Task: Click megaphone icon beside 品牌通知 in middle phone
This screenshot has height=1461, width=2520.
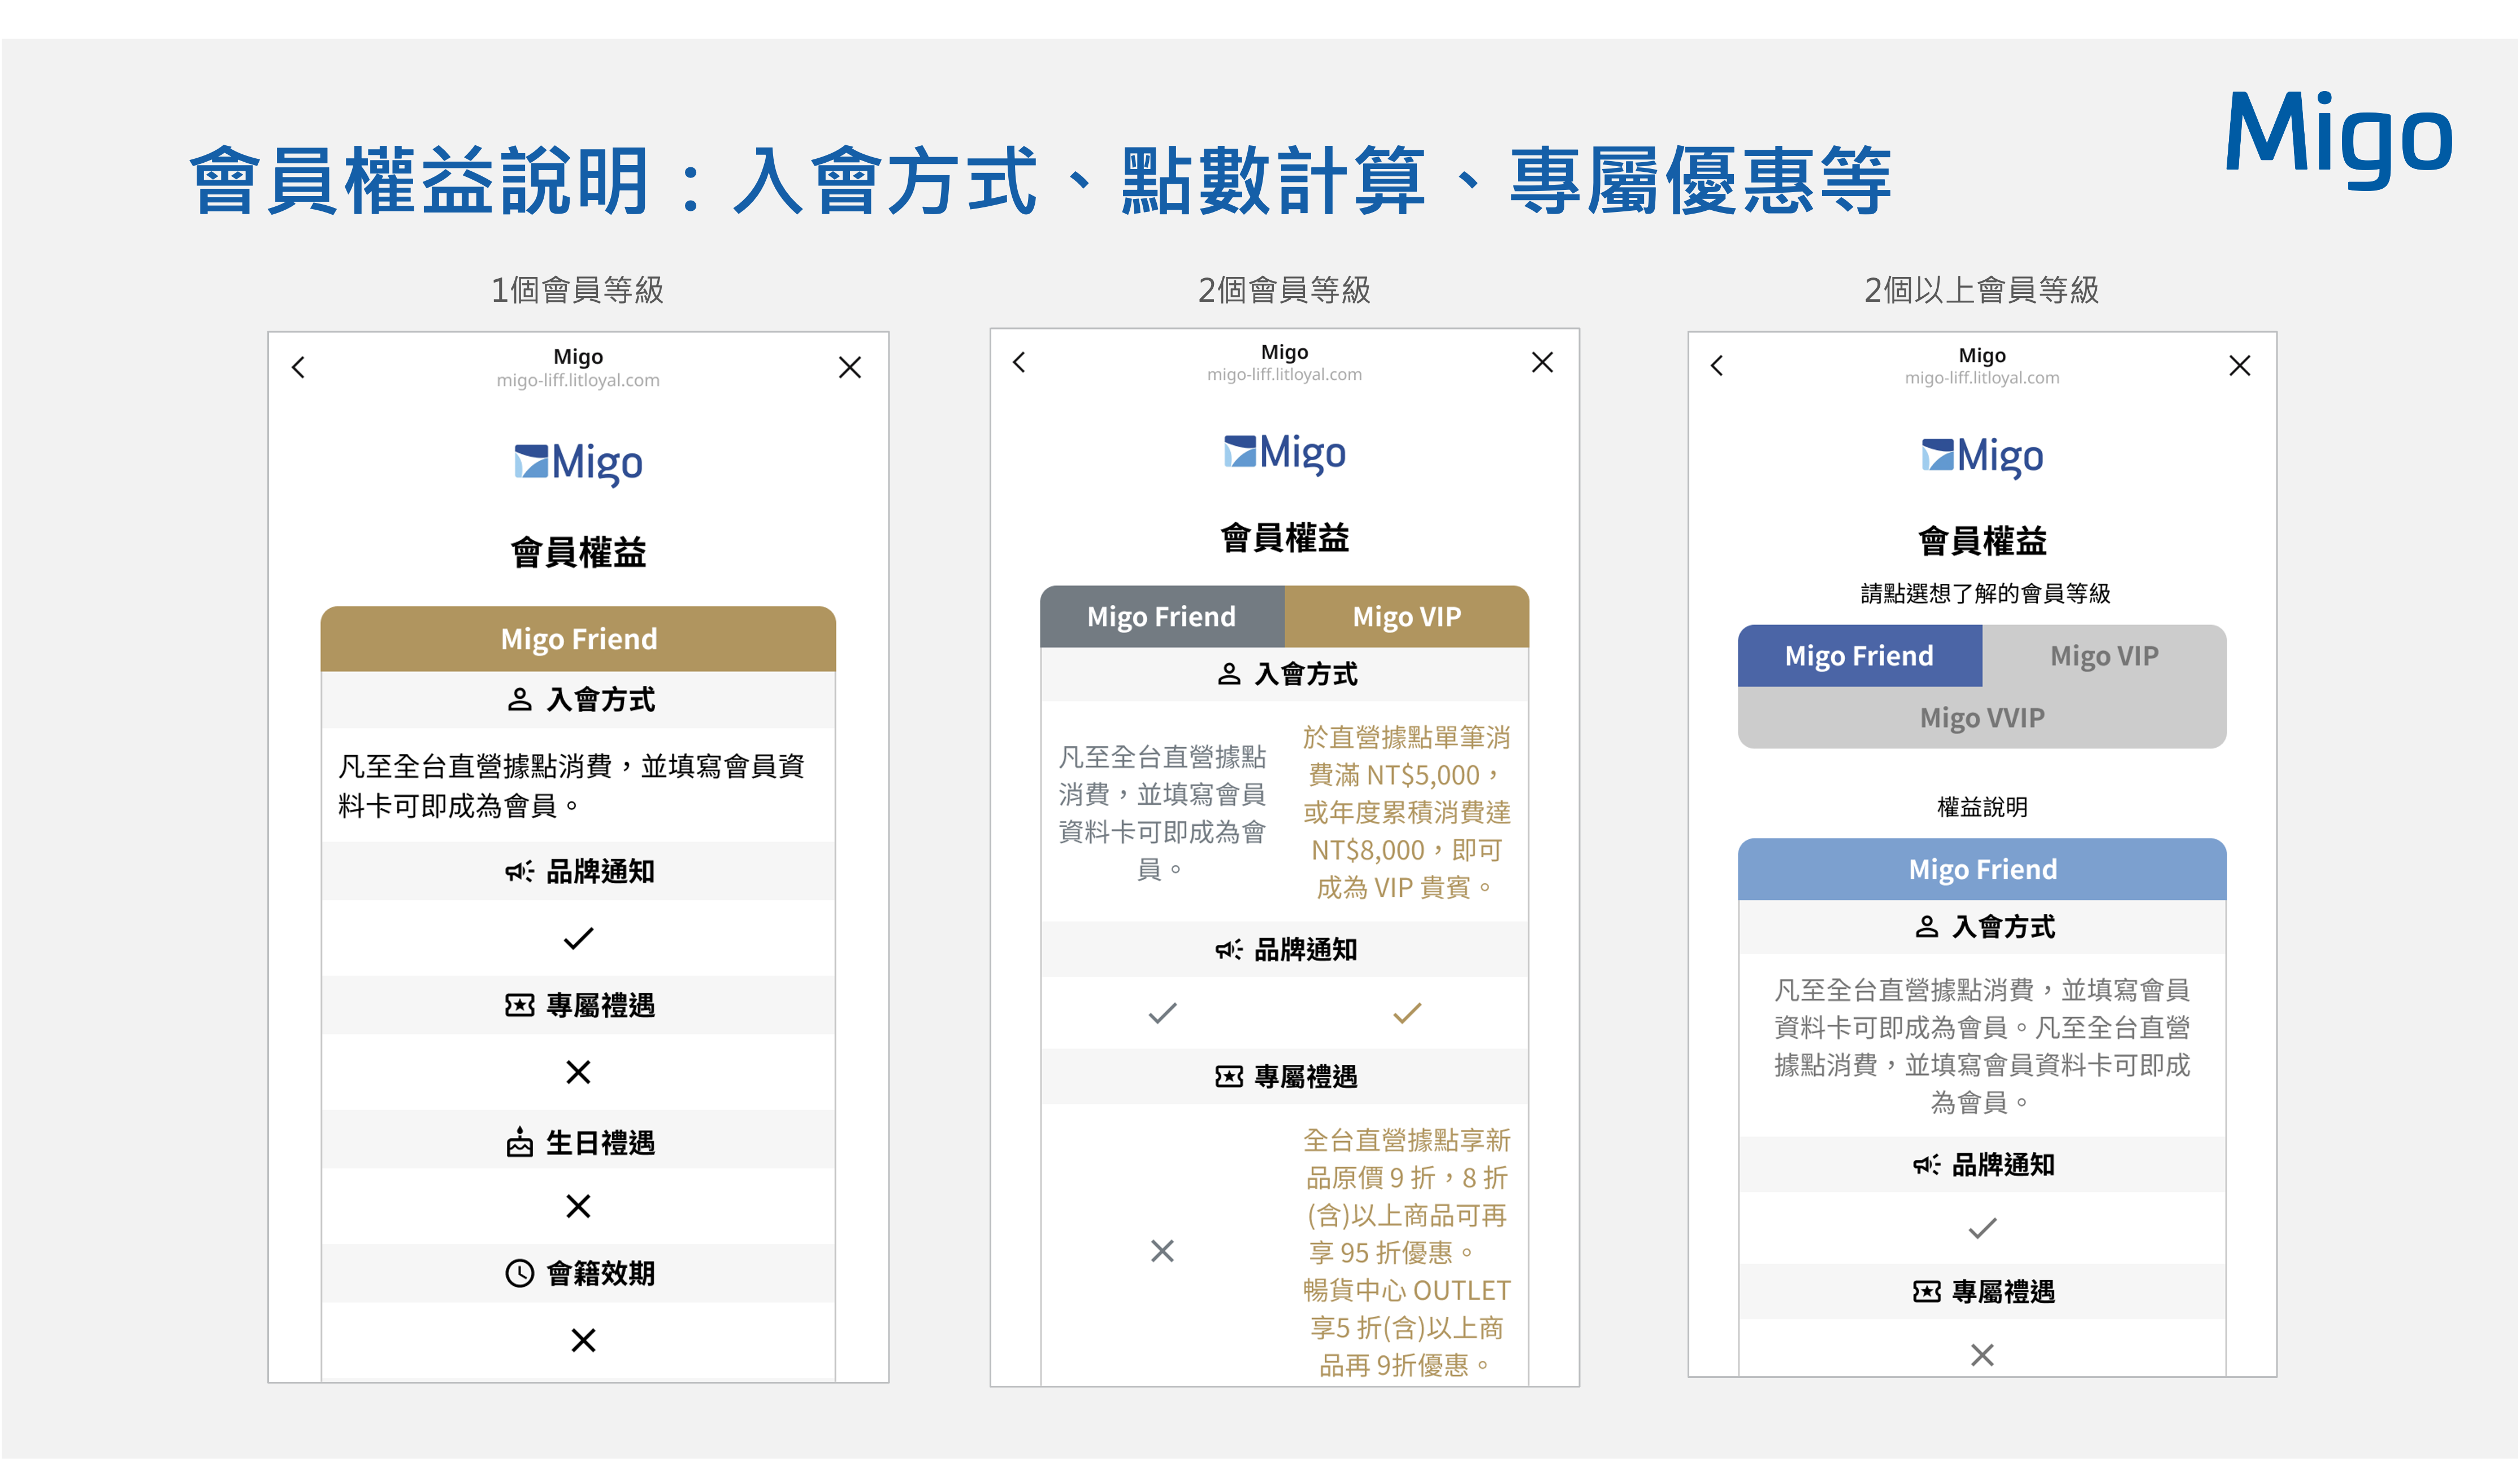Action: [1229, 949]
